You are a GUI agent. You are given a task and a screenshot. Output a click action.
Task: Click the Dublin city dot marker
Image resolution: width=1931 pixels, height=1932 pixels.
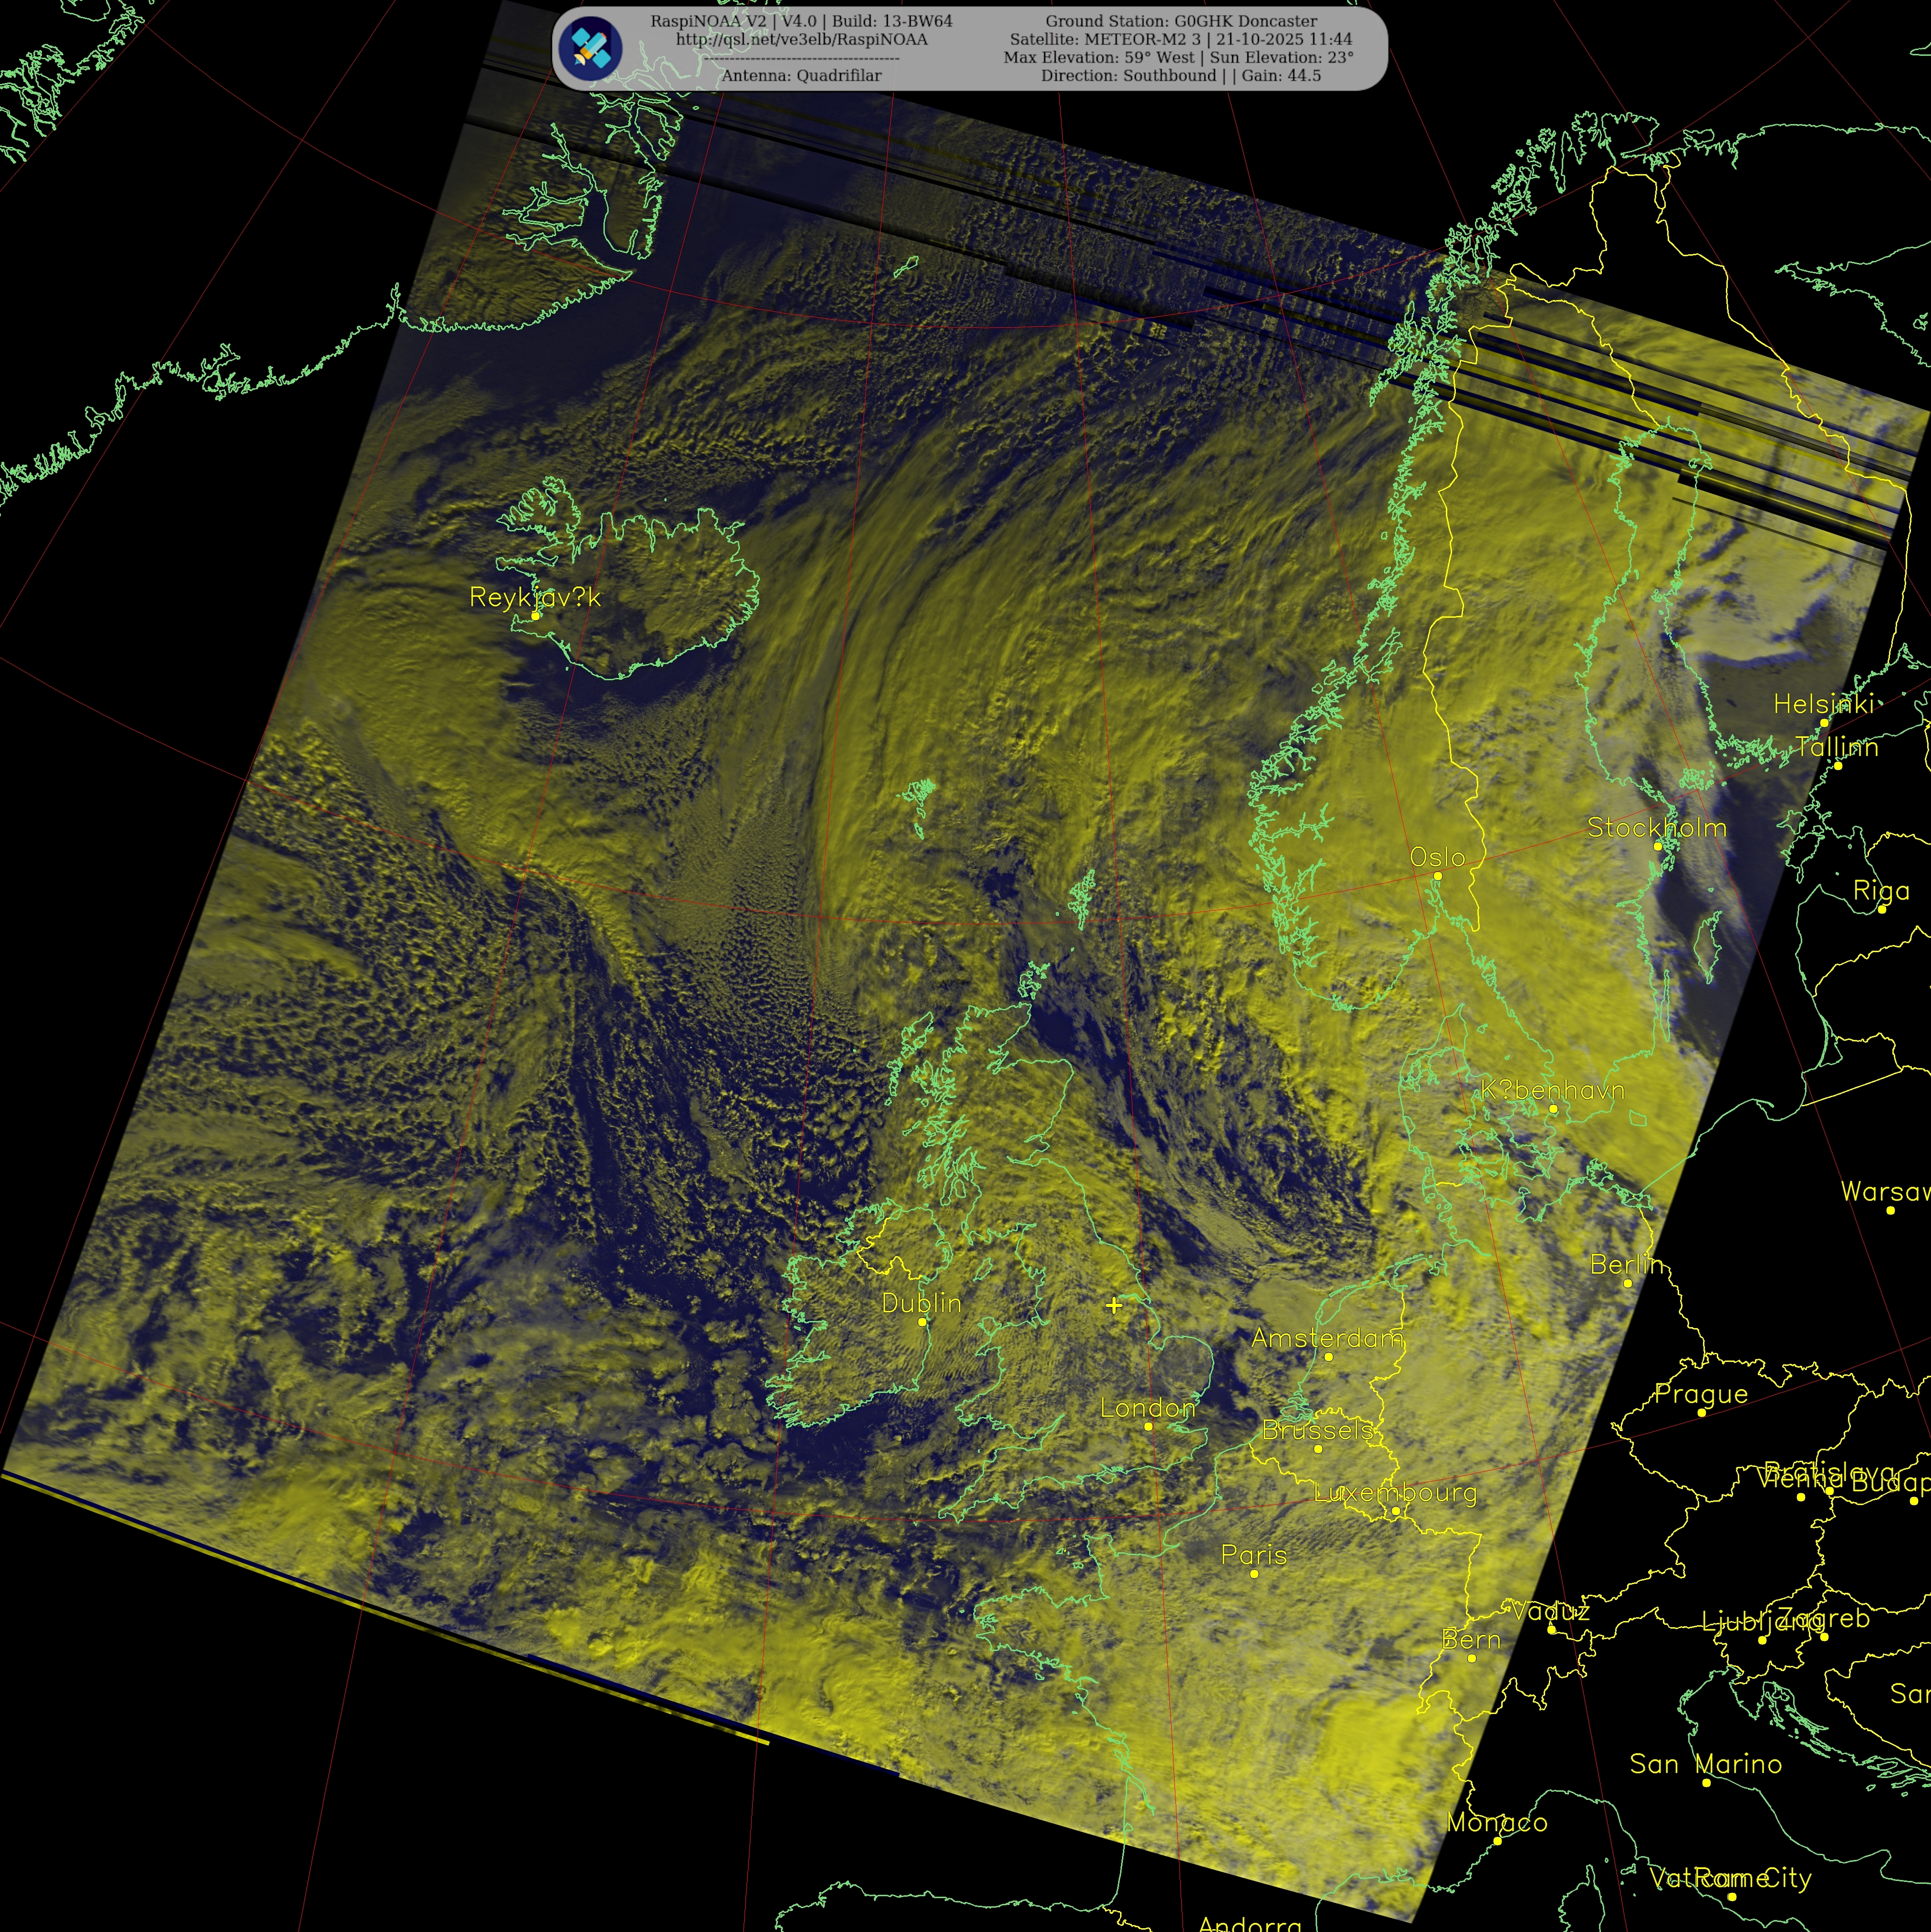[x=922, y=1322]
